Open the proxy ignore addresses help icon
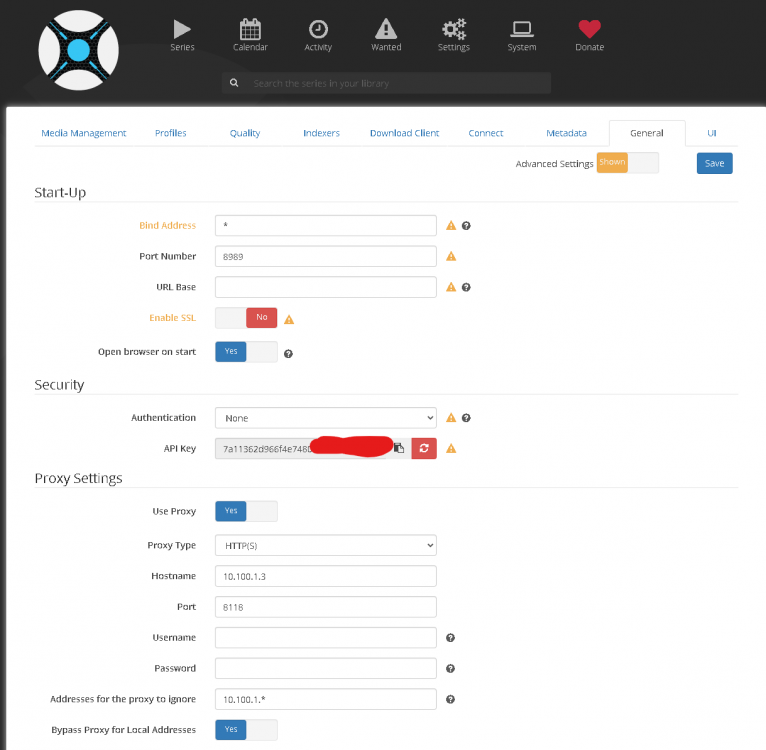Screen dimensions: 766x750 pyautogui.click(x=450, y=699)
